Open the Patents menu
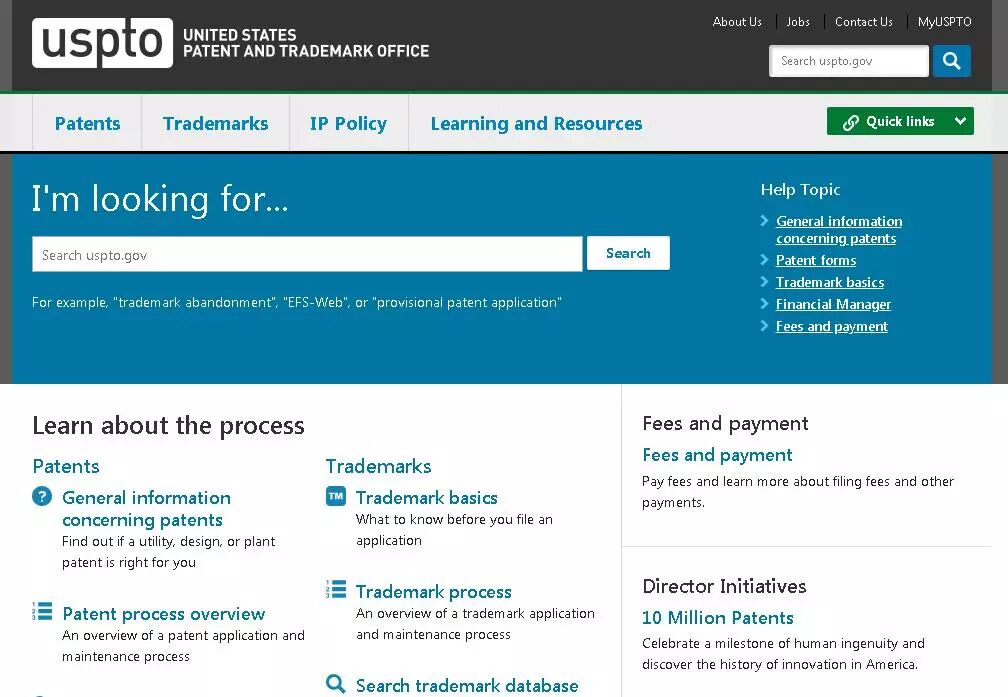The image size is (1008, 697). pos(87,123)
